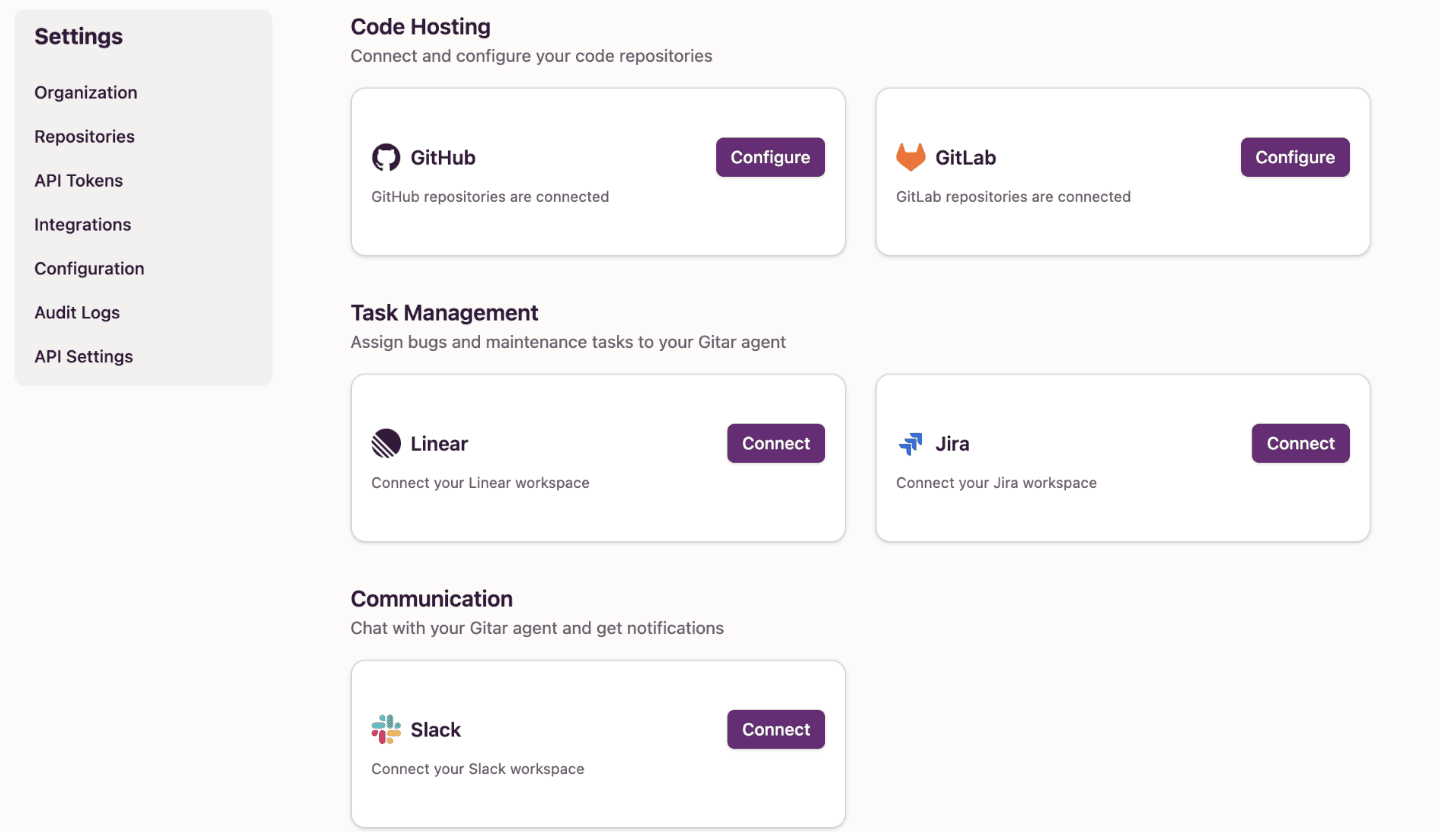Screen dimensions: 1440x832
Task: Open the API Settings section
Action: (83, 356)
